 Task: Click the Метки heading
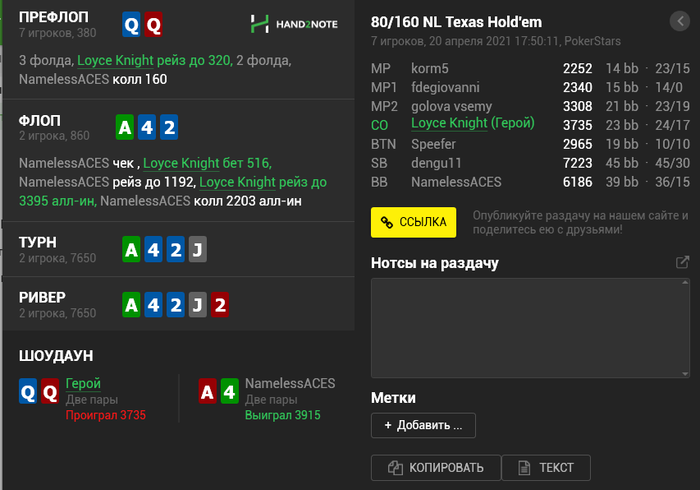point(393,398)
